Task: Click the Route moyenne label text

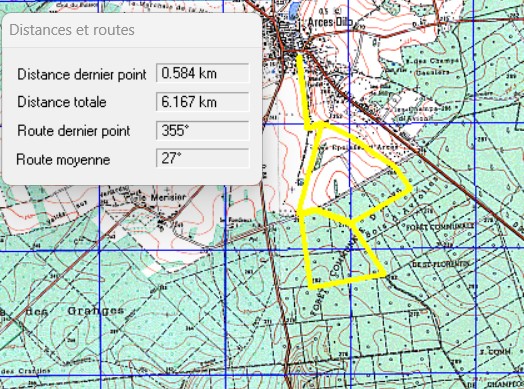Action: pos(63,159)
